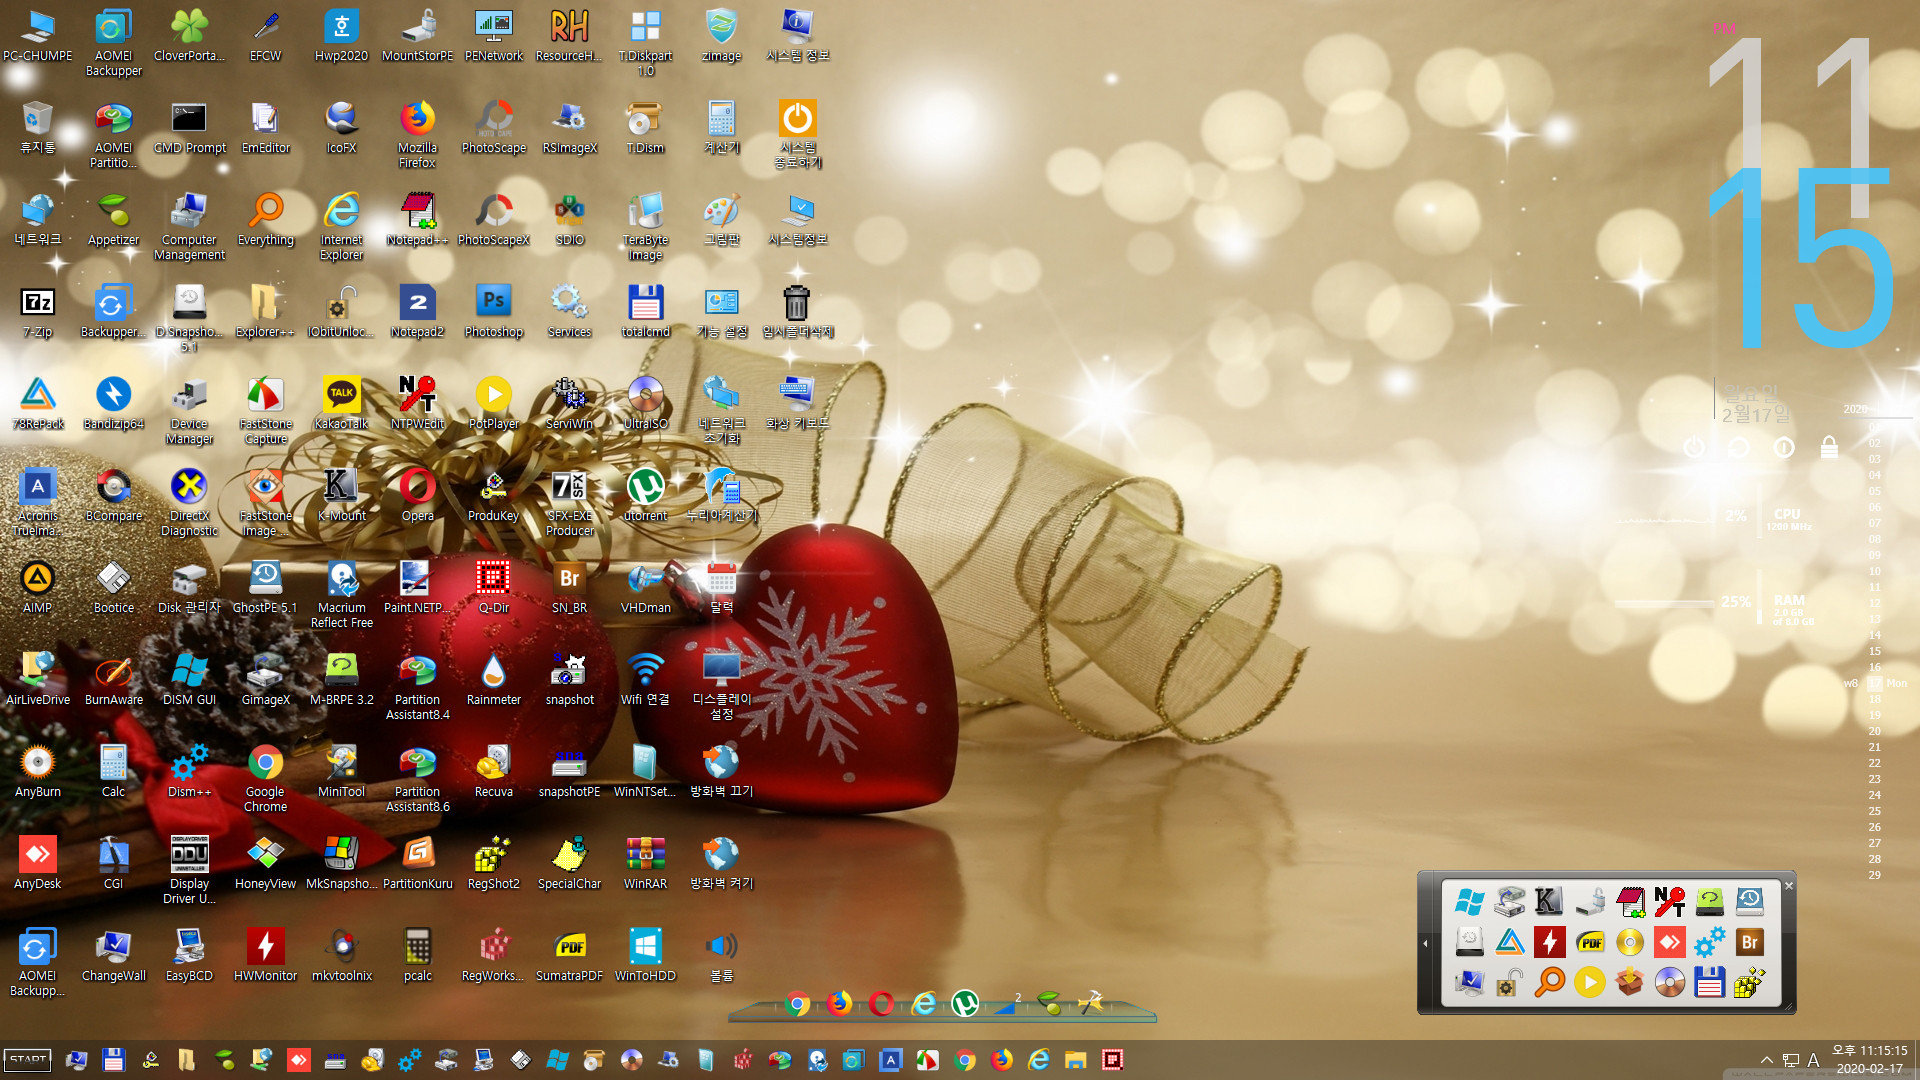Click the power icon in the Rainmeter widget
Viewport: 1920px width, 1080px height.
coord(1693,447)
